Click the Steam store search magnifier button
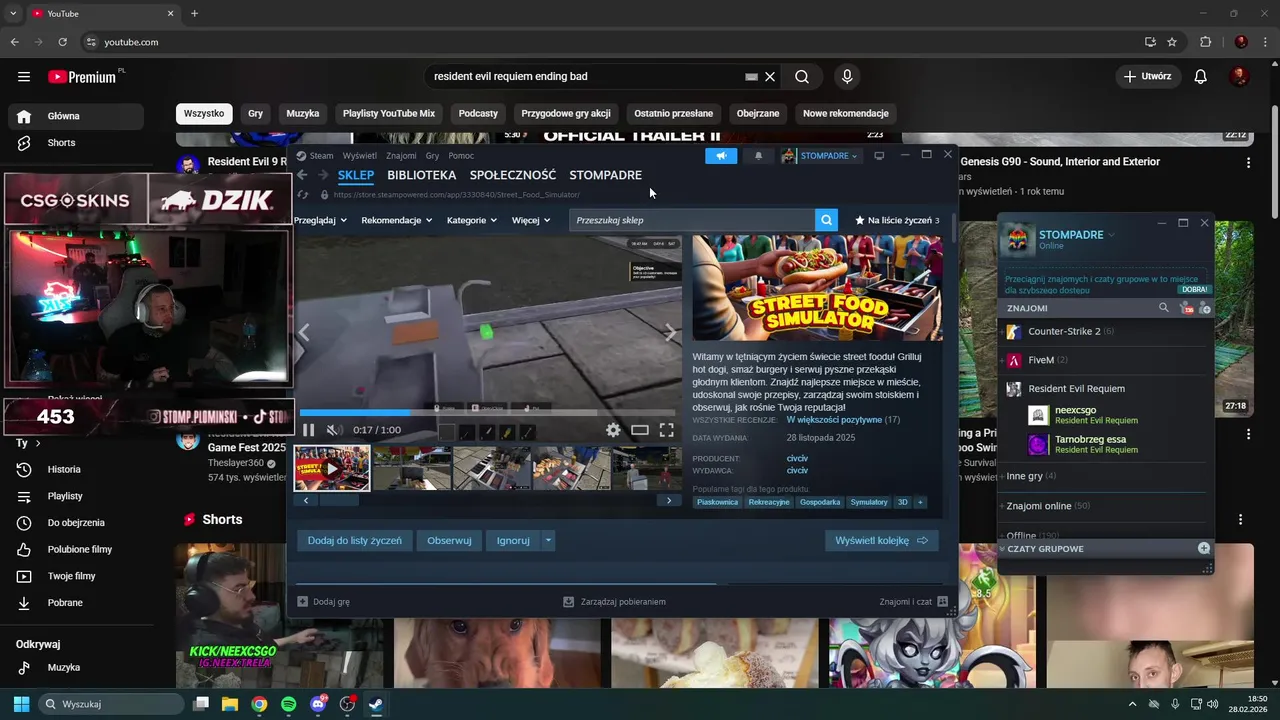Viewport: 1280px width, 720px height. tap(826, 220)
